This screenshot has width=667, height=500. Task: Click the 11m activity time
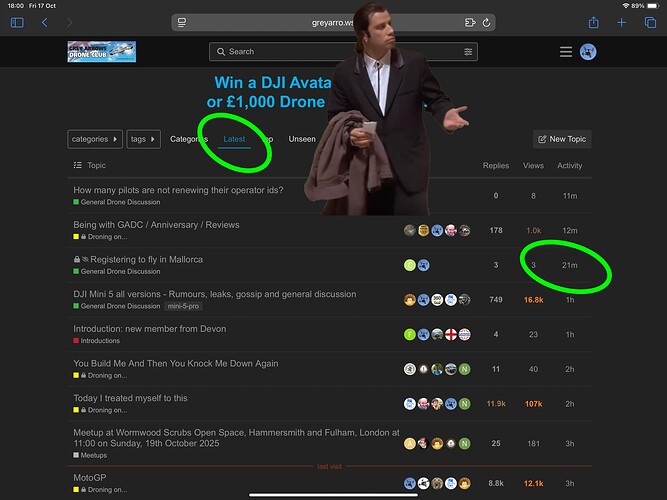click(x=570, y=196)
